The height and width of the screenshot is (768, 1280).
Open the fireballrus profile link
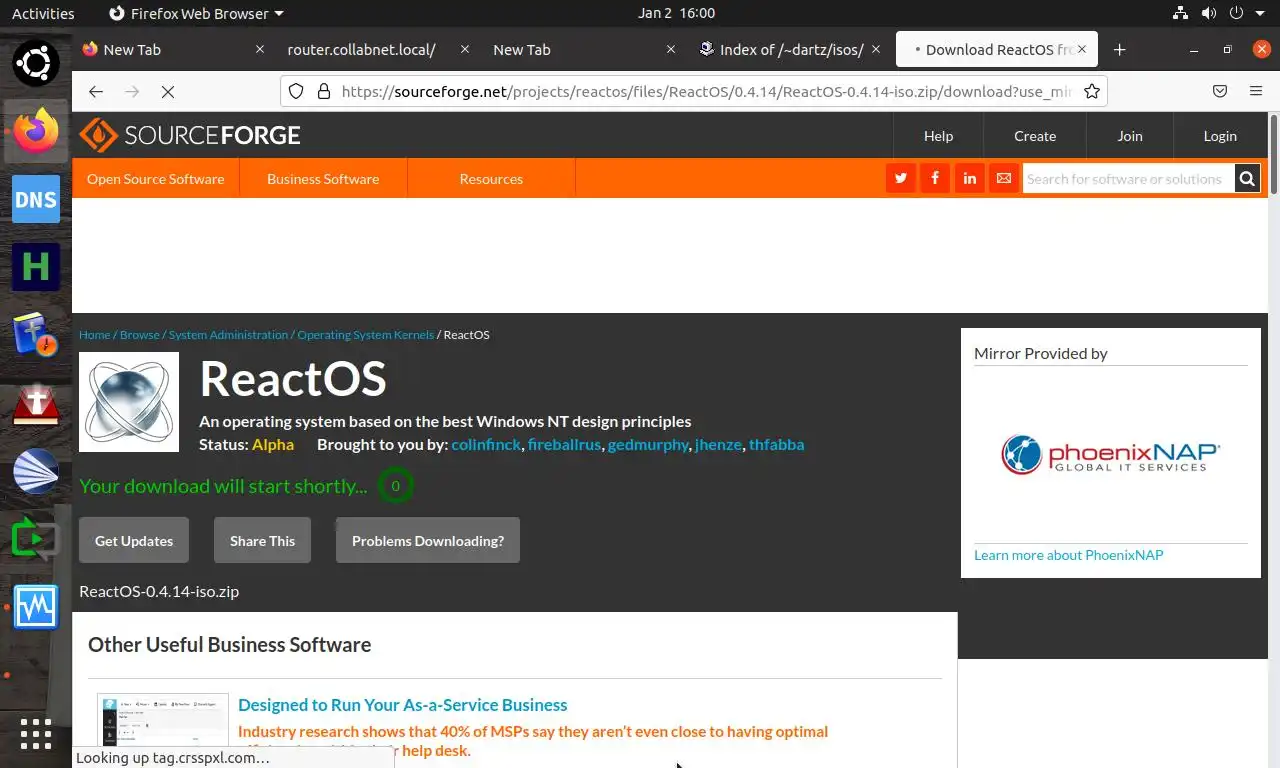point(564,444)
